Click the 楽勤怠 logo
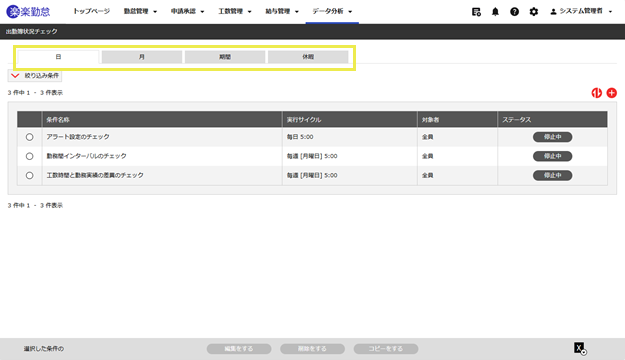This screenshot has height=360, width=625. (28, 12)
